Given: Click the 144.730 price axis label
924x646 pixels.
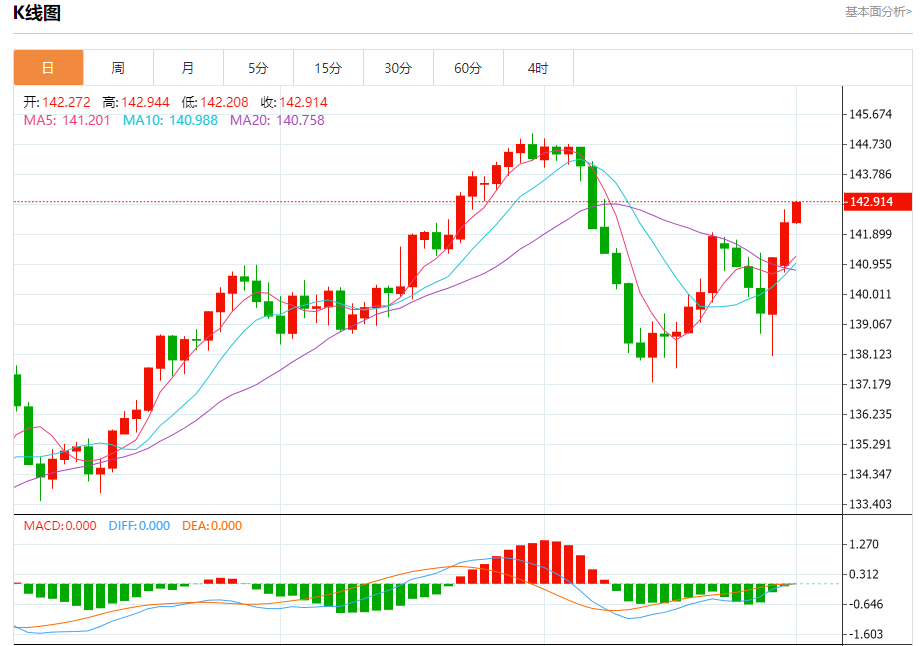Looking at the screenshot, I should pos(870,144).
